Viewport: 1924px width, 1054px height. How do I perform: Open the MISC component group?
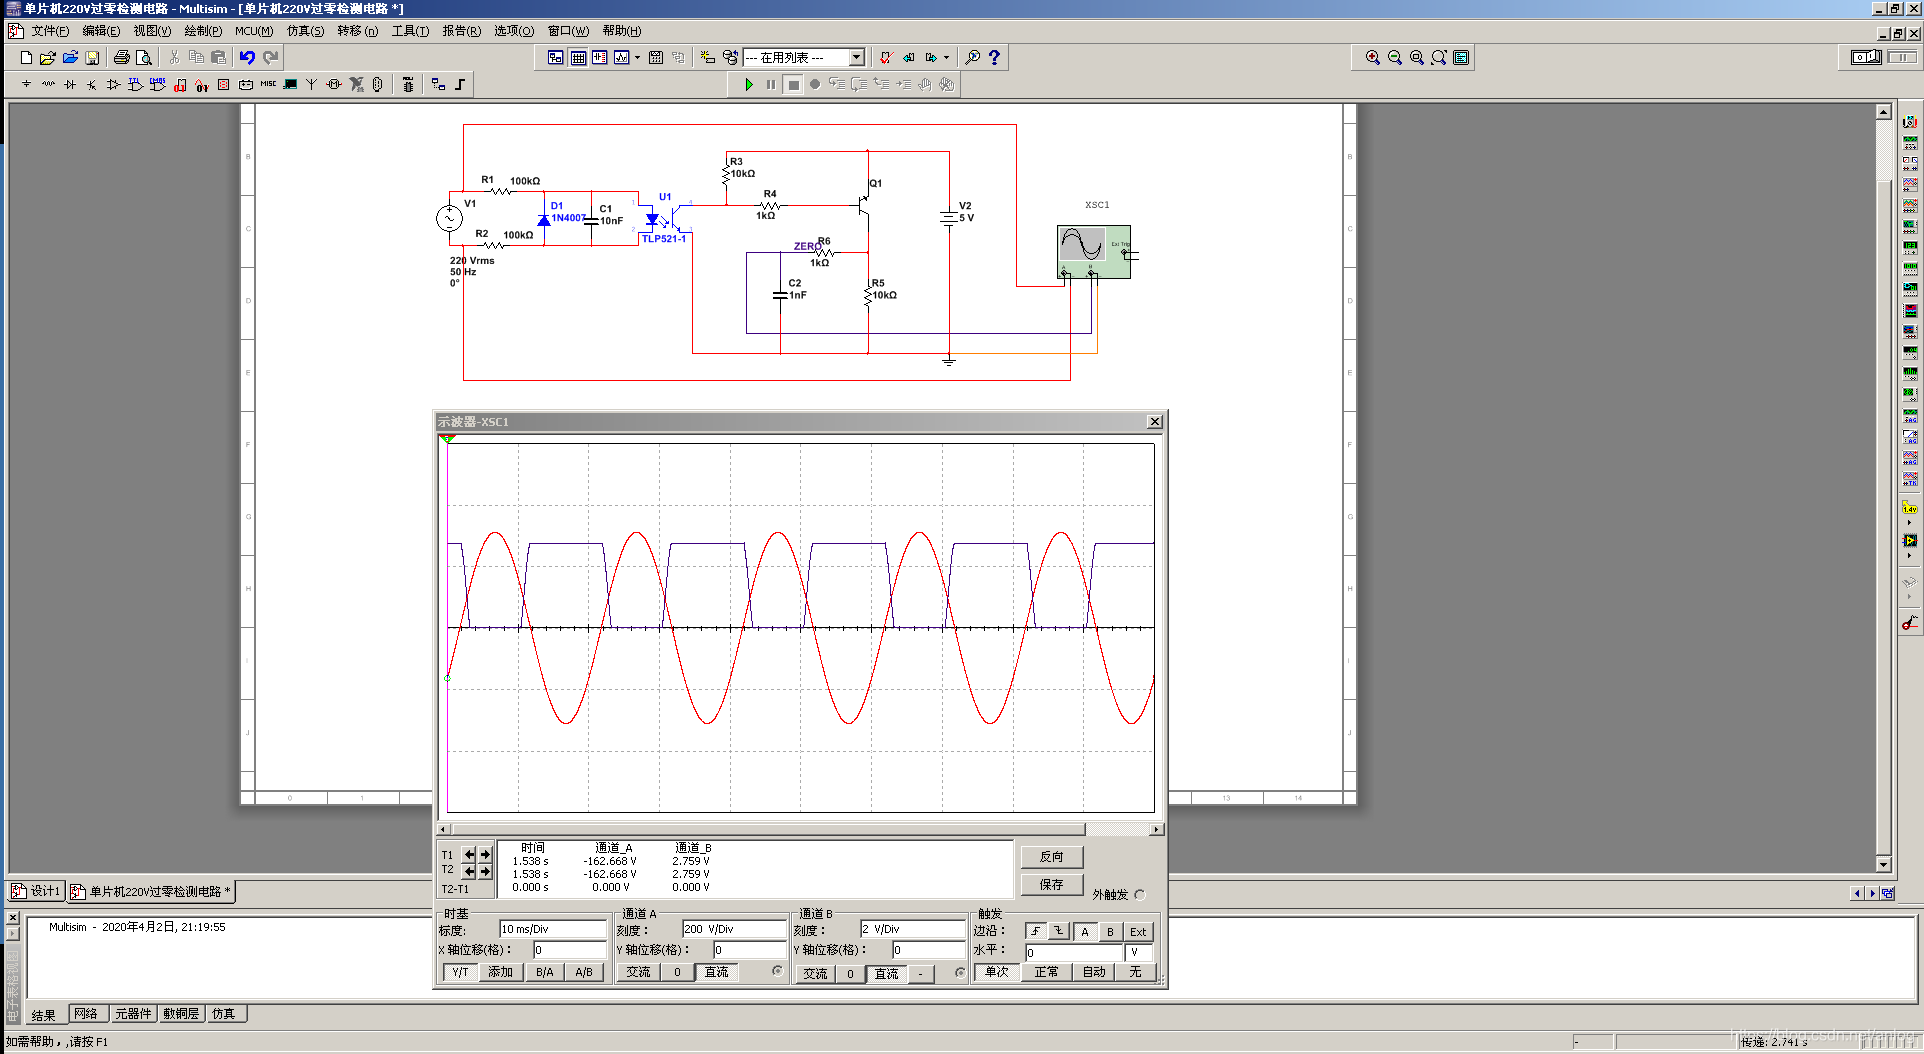point(268,85)
